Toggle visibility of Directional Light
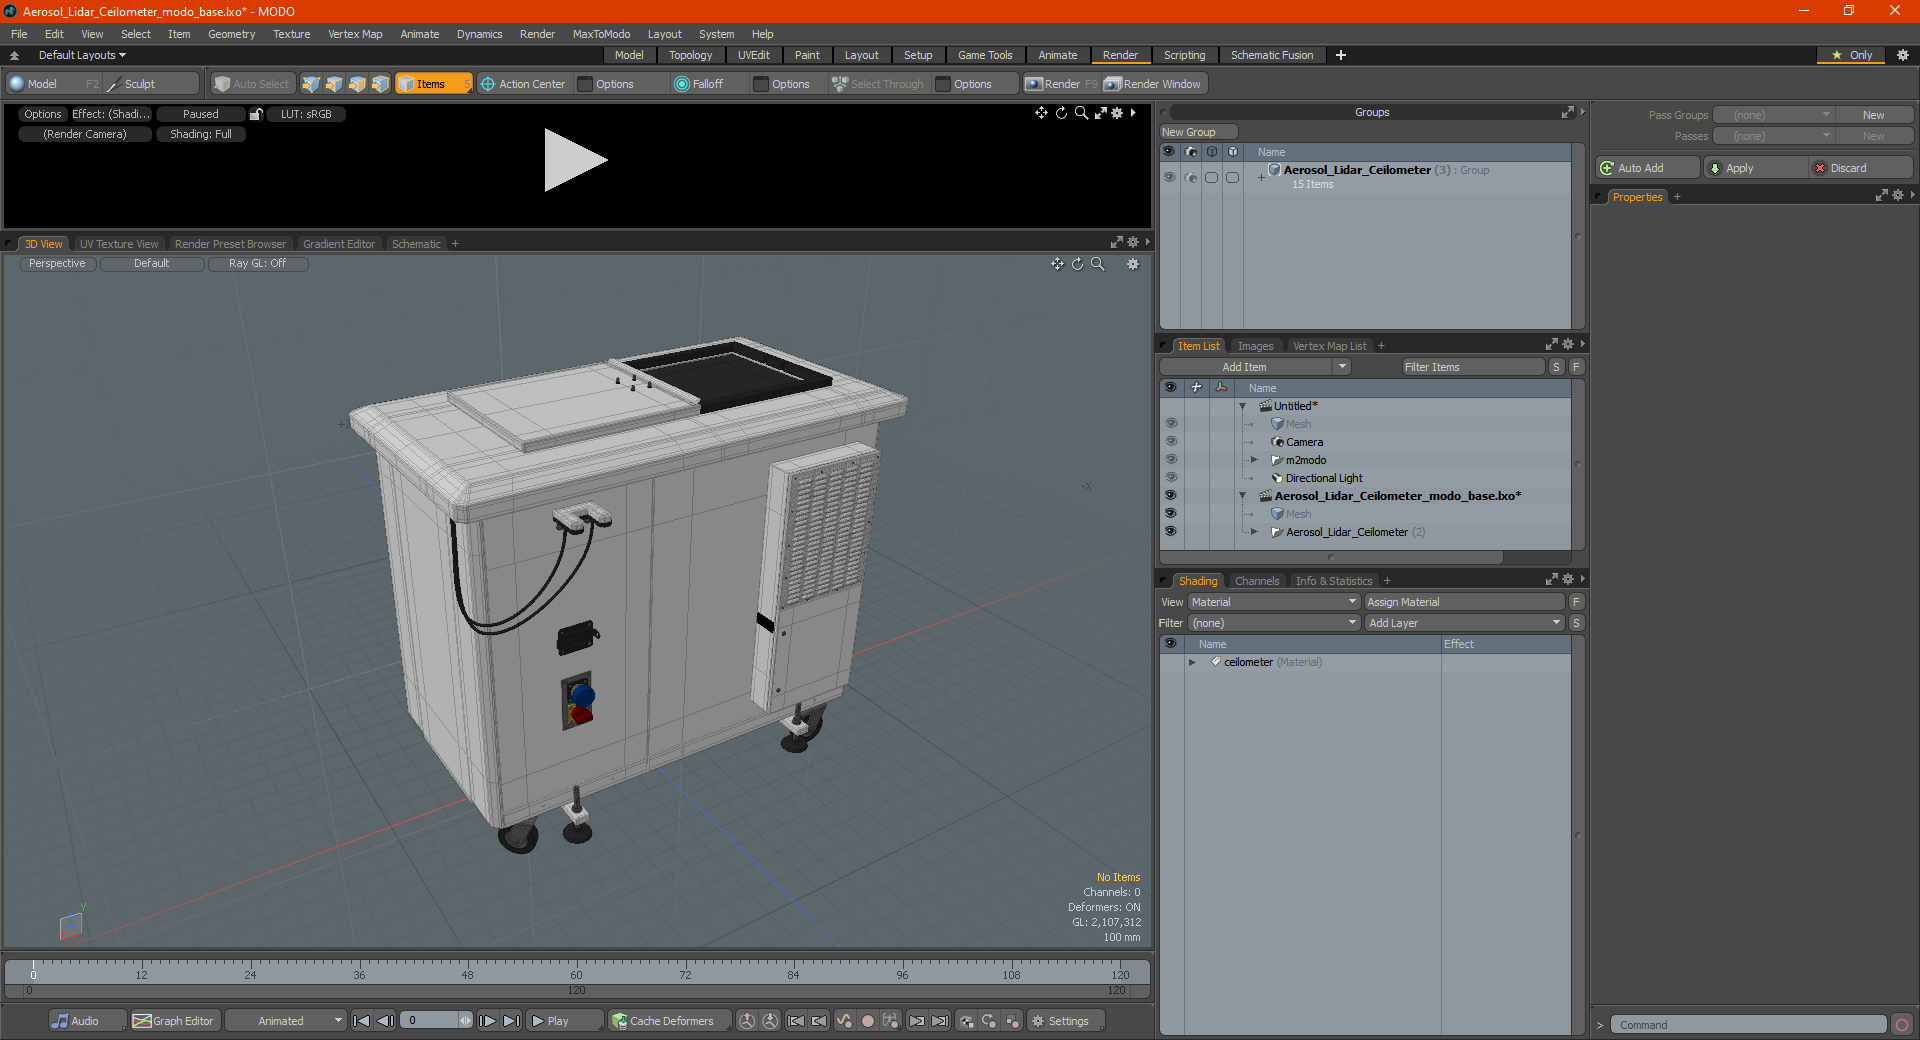1920x1040 pixels. (x=1170, y=478)
